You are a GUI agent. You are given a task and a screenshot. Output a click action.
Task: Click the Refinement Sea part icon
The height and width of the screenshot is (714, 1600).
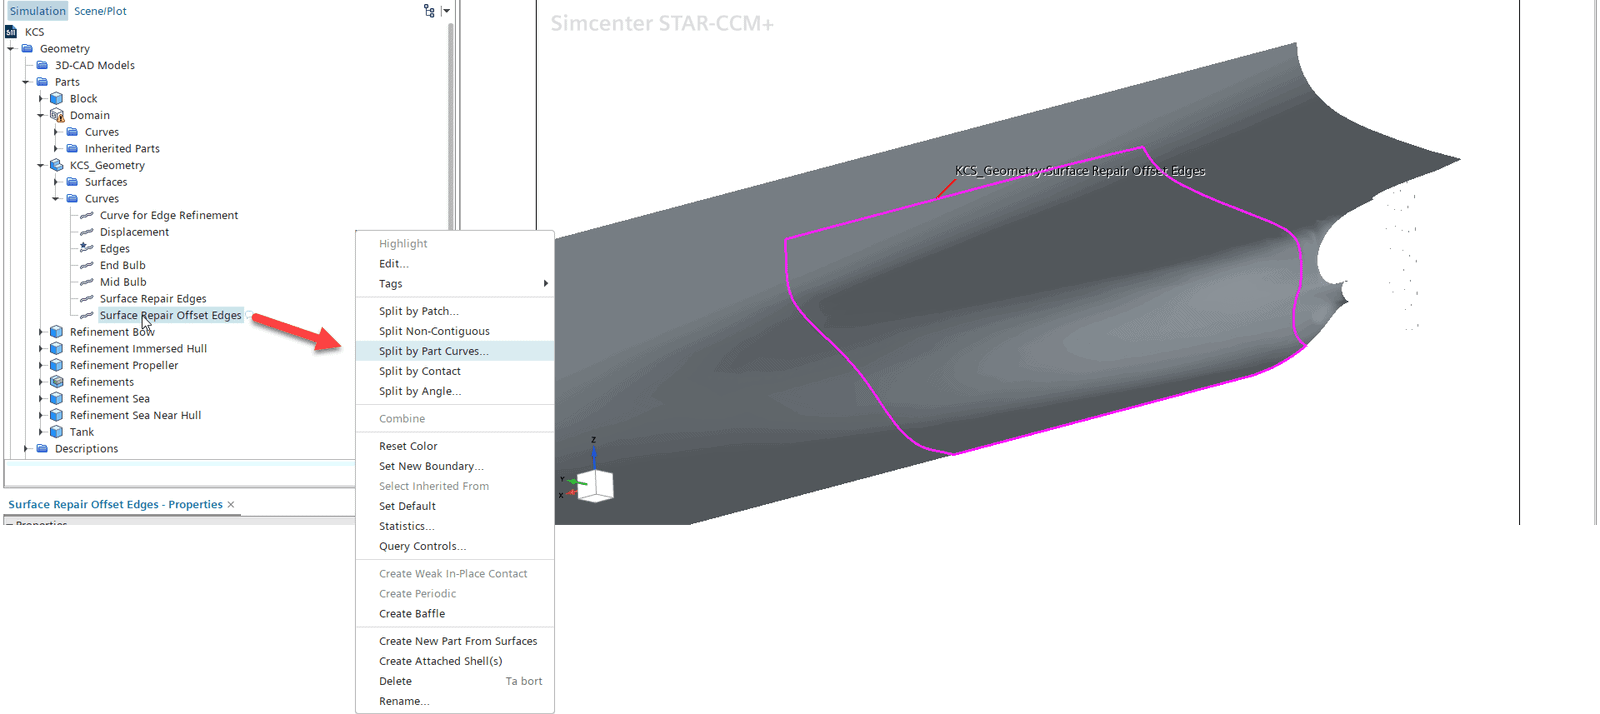coord(57,398)
